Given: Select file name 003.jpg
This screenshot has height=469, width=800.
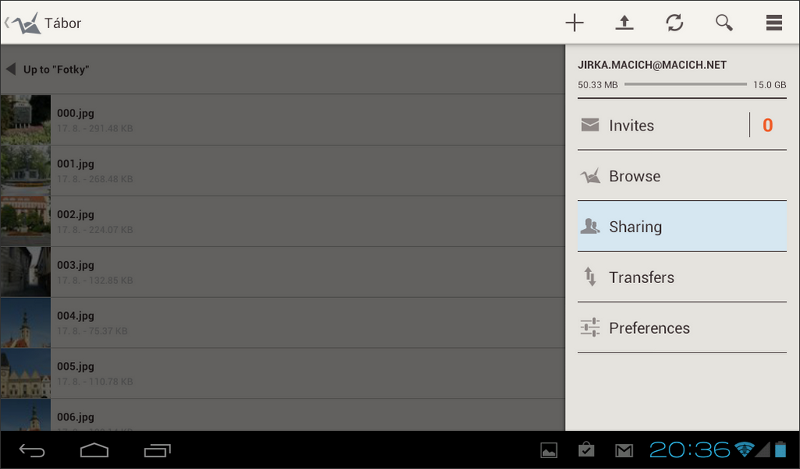Looking at the screenshot, I should tap(76, 265).
